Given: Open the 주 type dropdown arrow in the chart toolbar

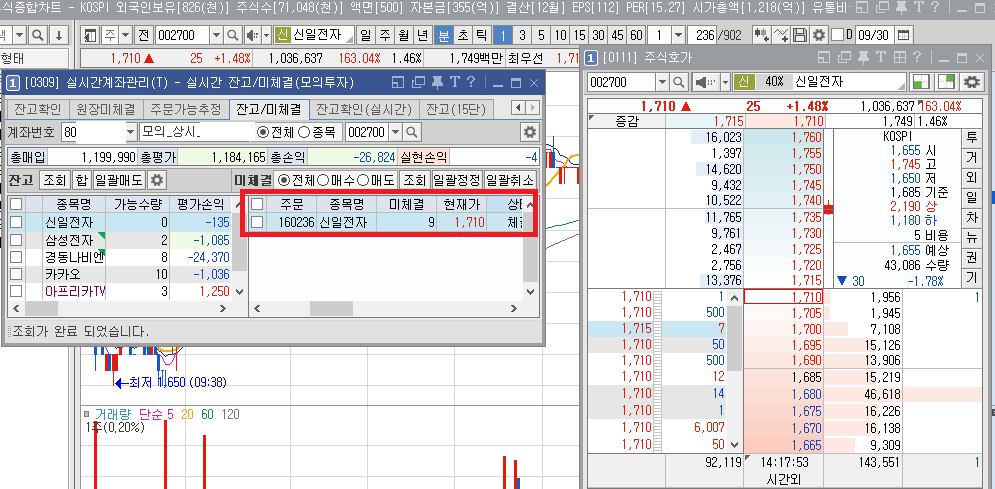Looking at the screenshot, I should (126, 35).
